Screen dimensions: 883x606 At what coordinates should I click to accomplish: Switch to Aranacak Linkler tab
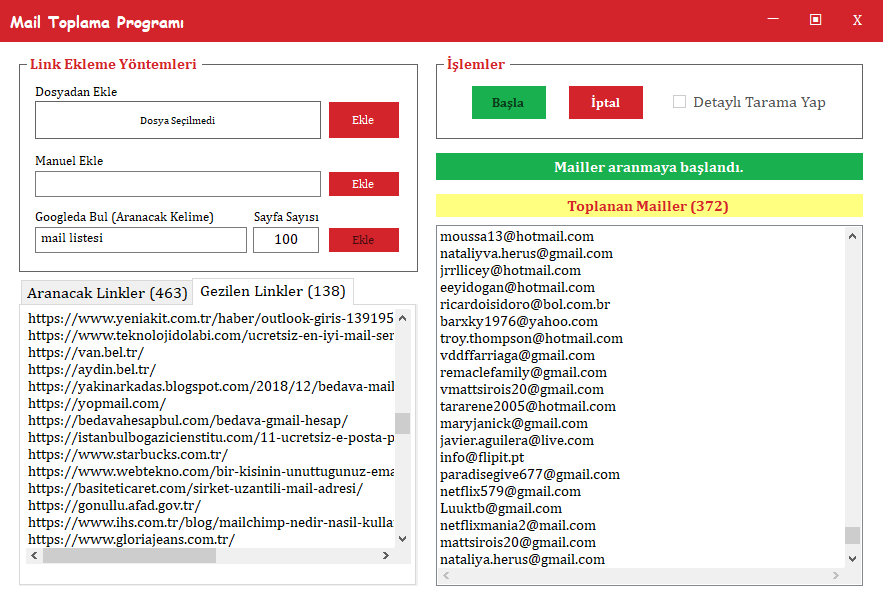click(107, 293)
